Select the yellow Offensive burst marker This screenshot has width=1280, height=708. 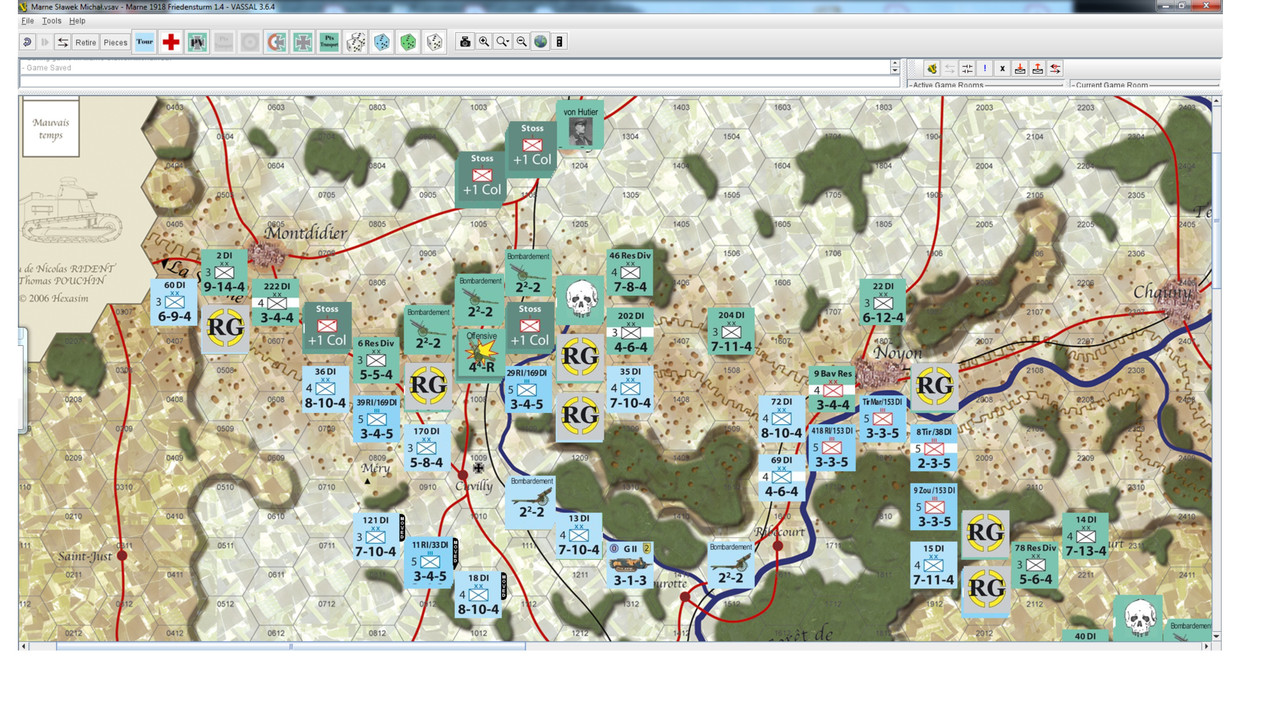point(480,354)
